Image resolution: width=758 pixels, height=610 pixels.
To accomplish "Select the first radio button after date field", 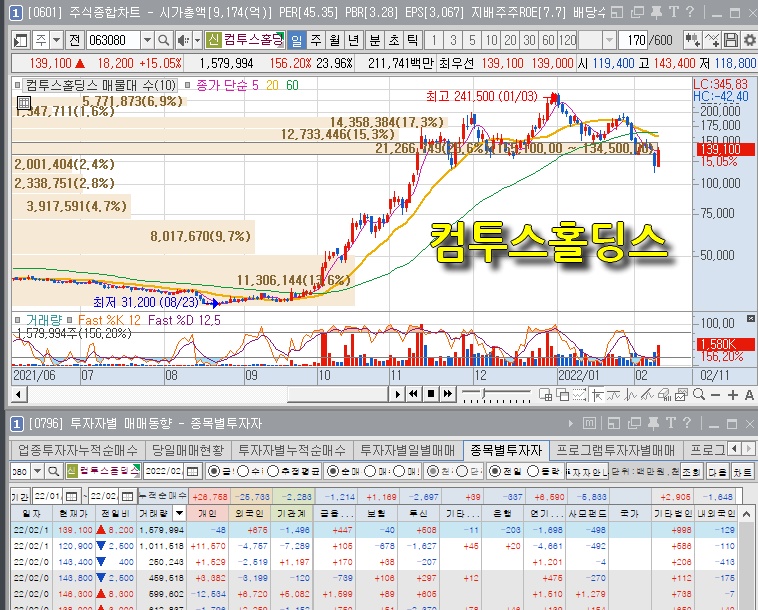I will [x=213, y=471].
